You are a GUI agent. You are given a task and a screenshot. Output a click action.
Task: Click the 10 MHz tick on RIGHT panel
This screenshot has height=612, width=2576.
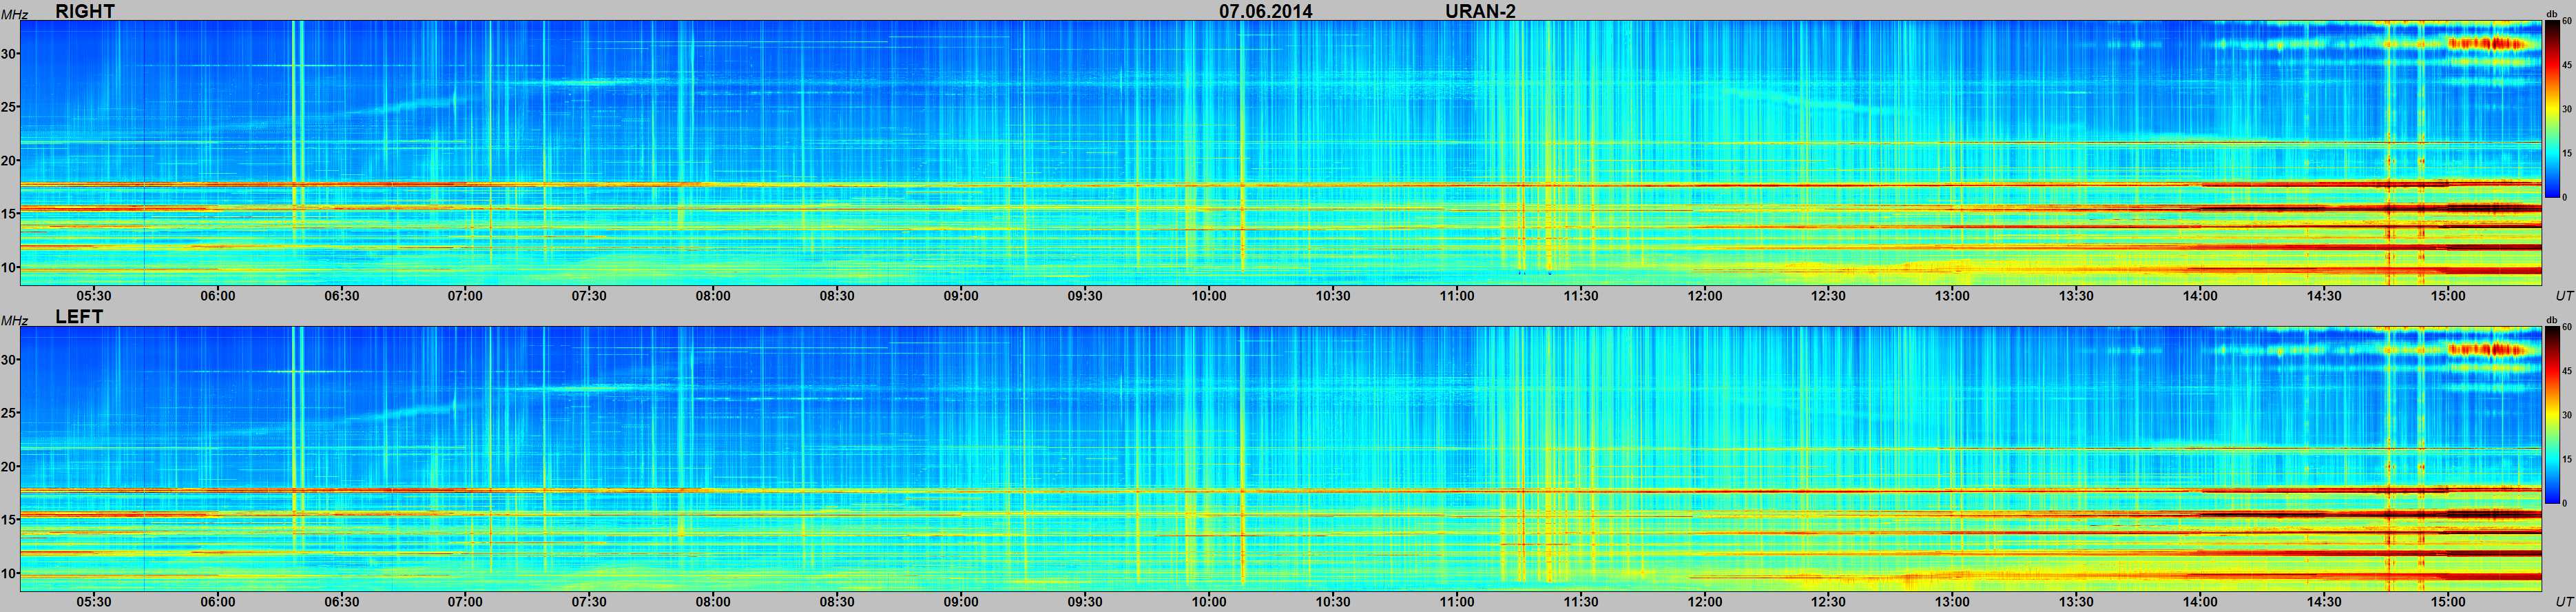pos(10,267)
